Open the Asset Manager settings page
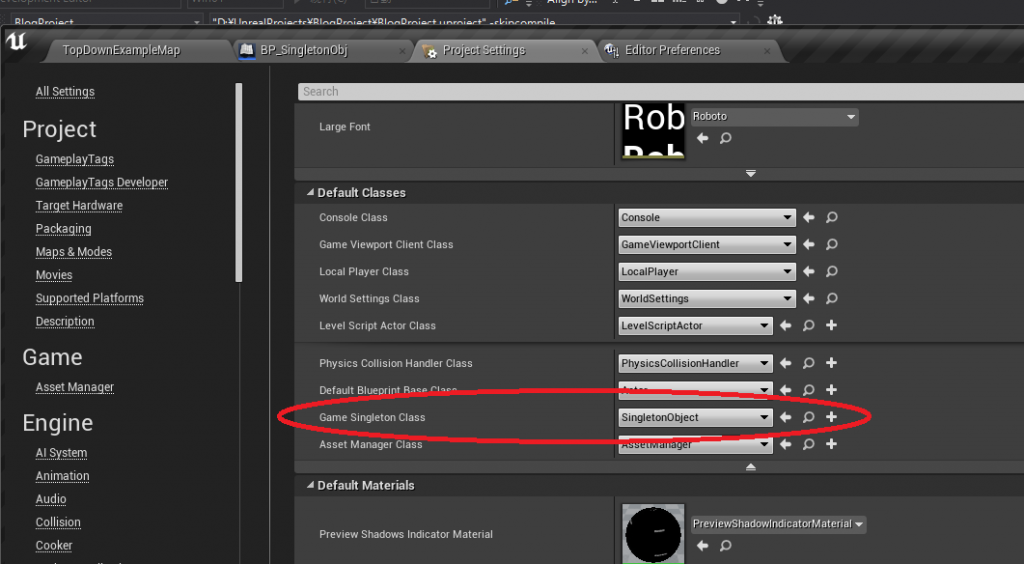The width and height of the screenshot is (1024, 564). click(x=74, y=387)
